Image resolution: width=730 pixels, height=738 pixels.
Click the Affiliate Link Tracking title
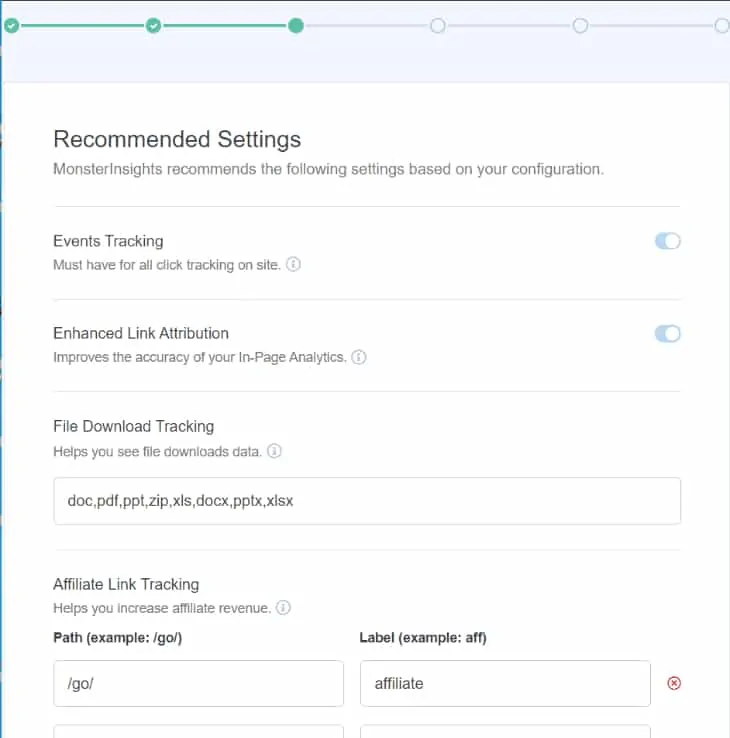coord(126,584)
